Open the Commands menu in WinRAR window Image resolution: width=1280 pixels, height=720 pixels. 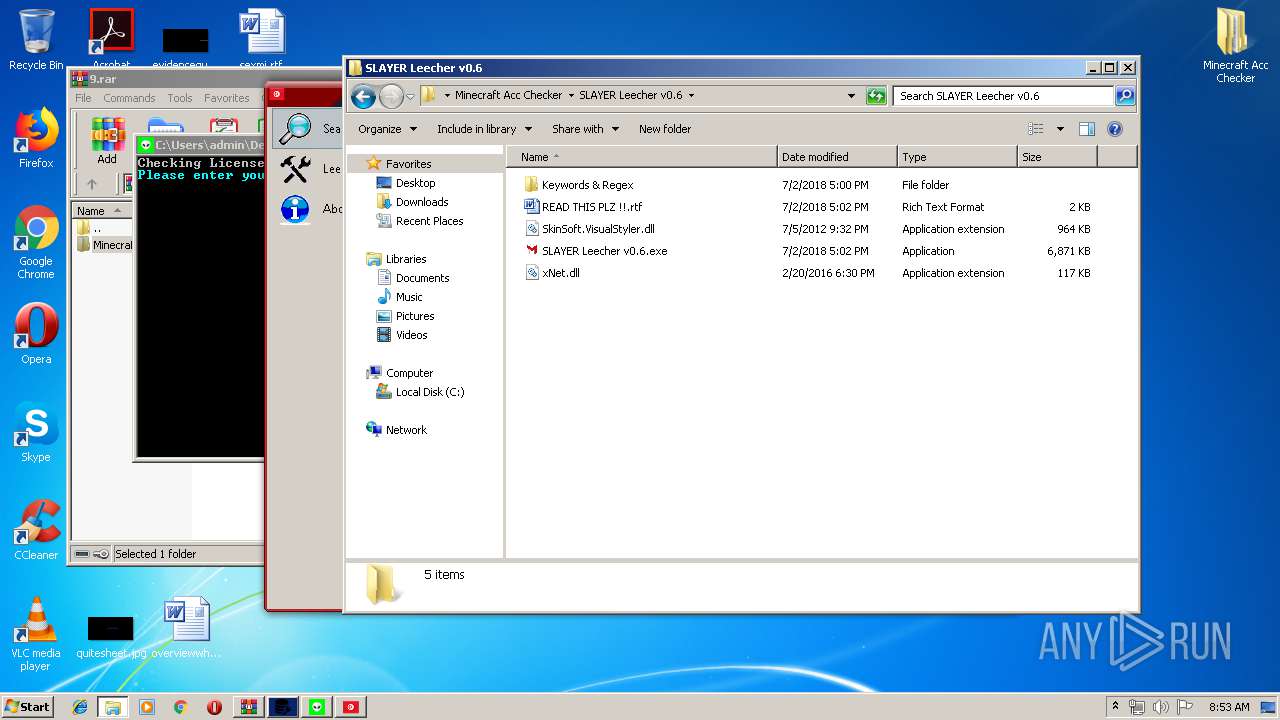[x=129, y=98]
